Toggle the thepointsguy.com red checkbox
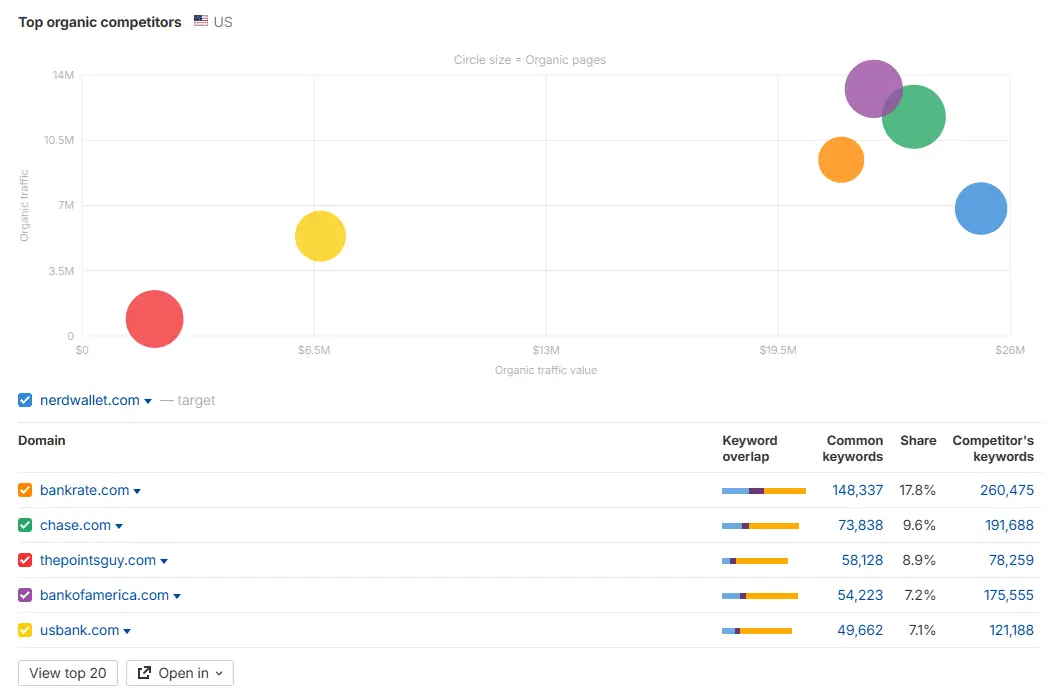 coord(25,560)
